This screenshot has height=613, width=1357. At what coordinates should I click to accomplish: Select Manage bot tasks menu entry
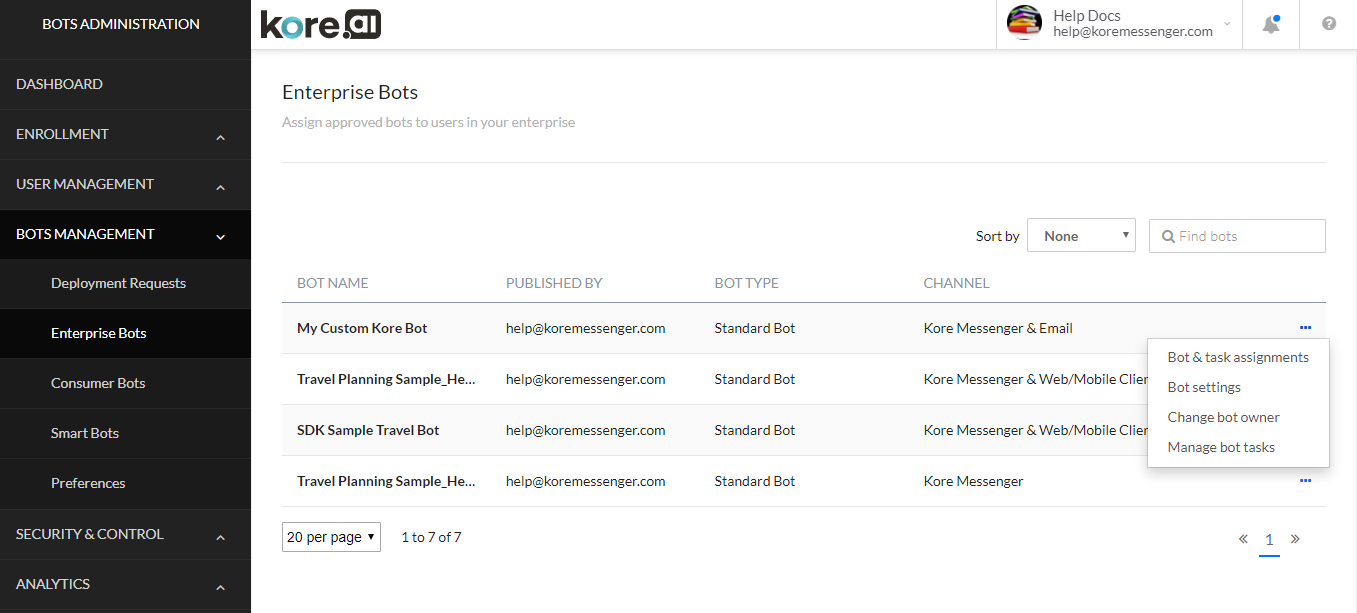pos(1221,447)
